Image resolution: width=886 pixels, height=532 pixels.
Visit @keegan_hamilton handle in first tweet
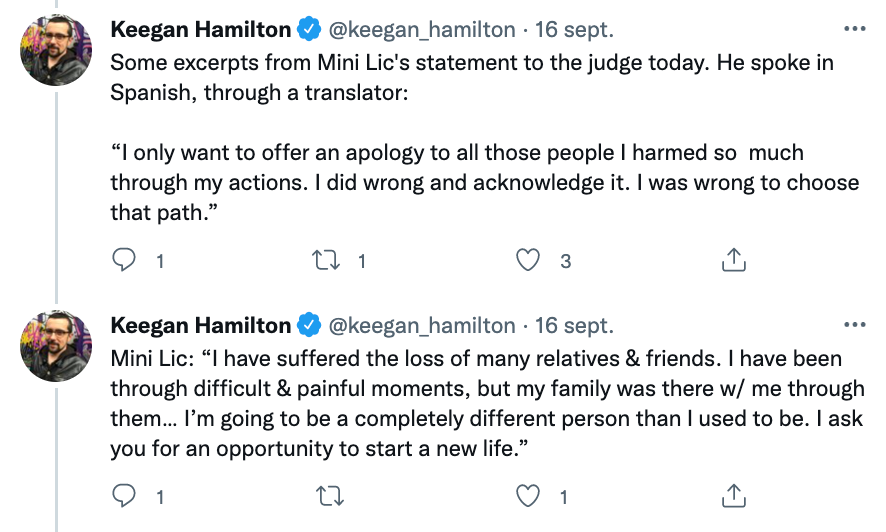click(422, 30)
